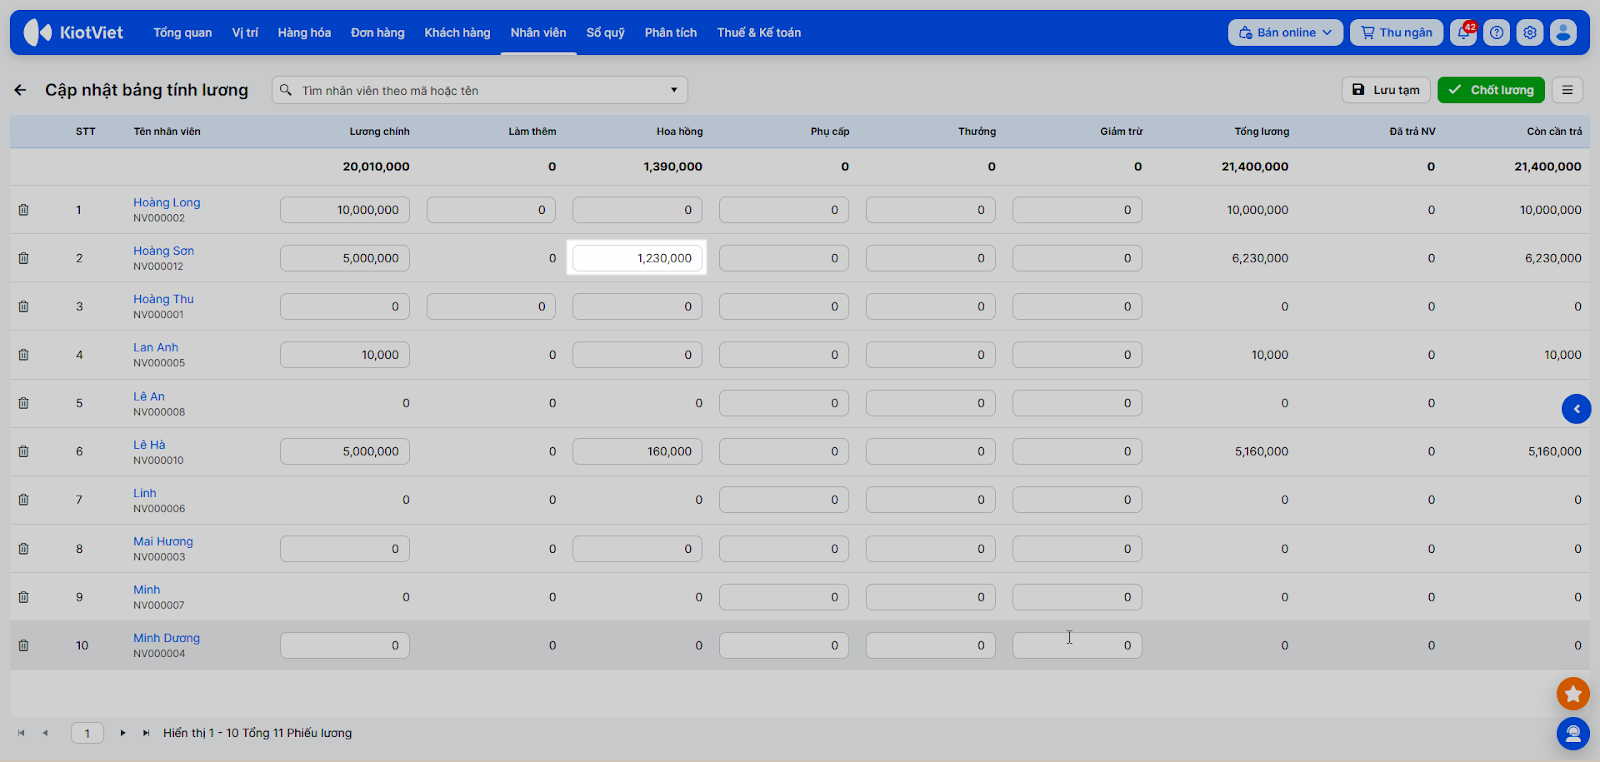
Task: Open employee Mai Hương link
Action: click(163, 542)
